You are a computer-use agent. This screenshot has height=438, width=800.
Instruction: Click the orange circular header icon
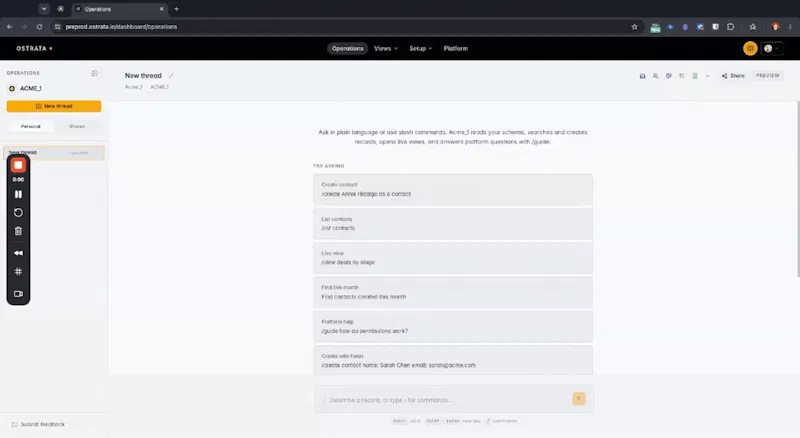(x=750, y=48)
